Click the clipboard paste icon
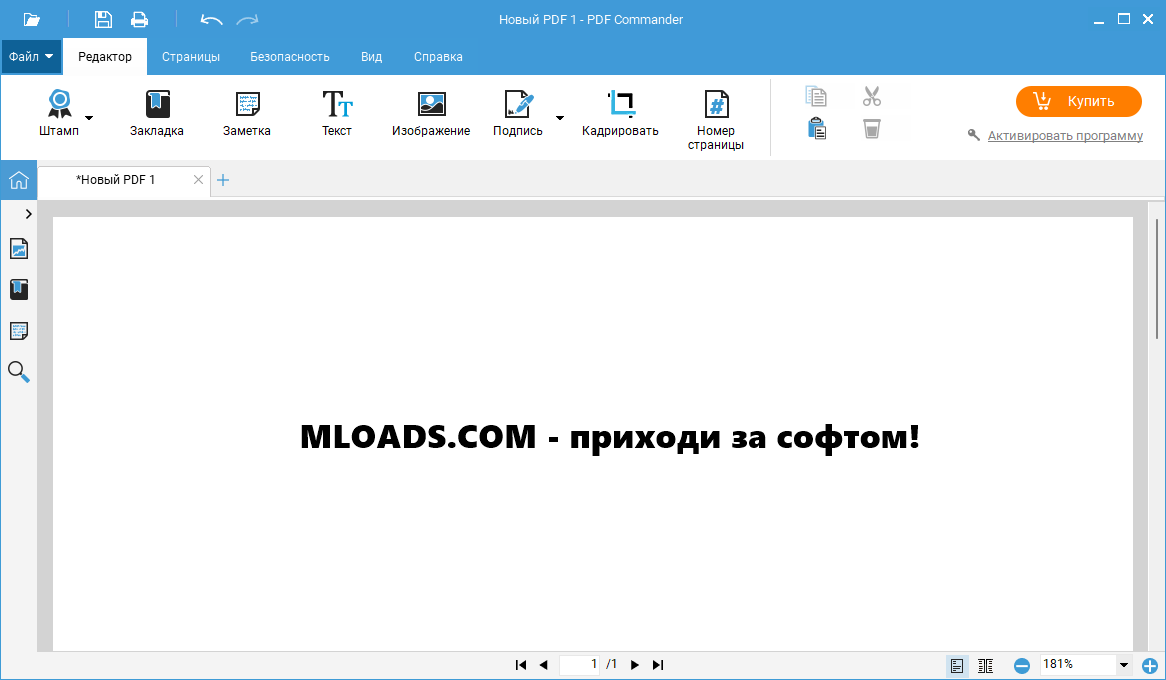 816,129
